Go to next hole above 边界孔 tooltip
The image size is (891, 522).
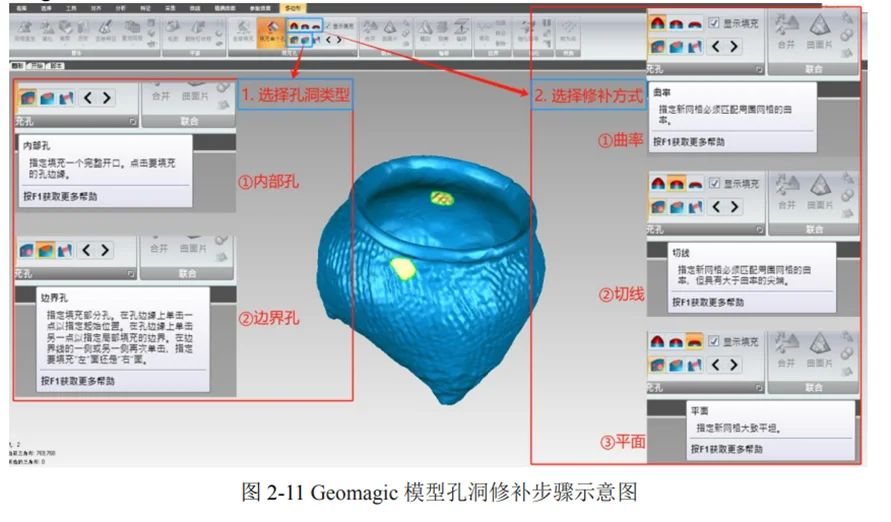[x=105, y=250]
